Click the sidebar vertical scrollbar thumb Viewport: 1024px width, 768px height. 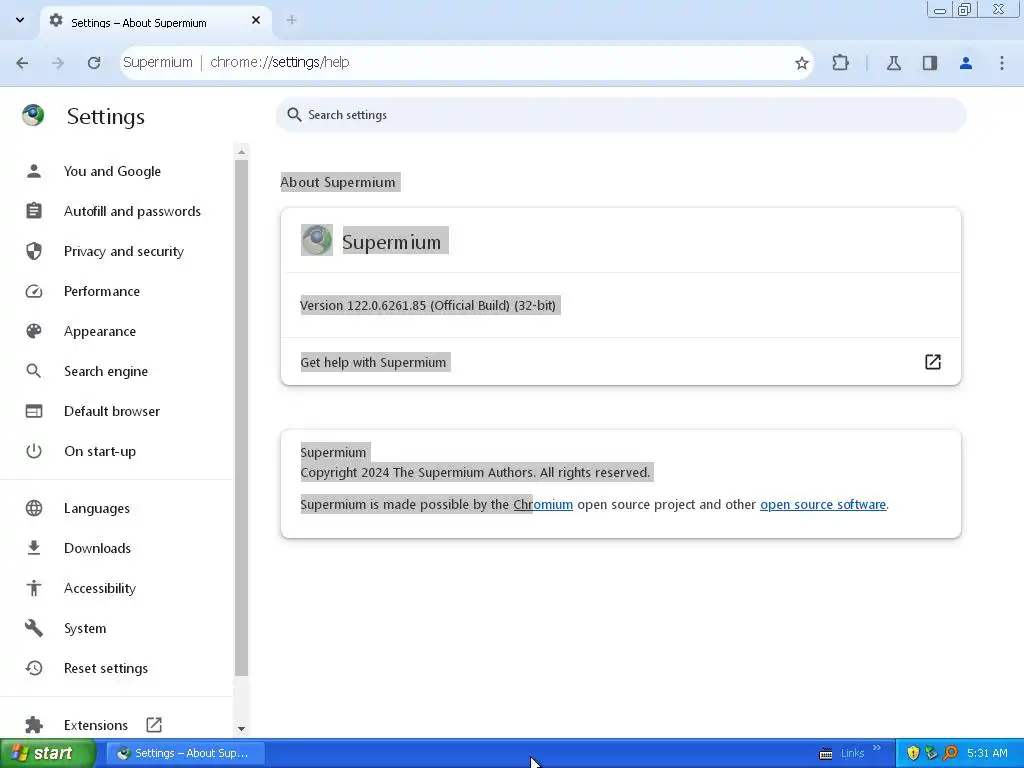pyautogui.click(x=242, y=418)
